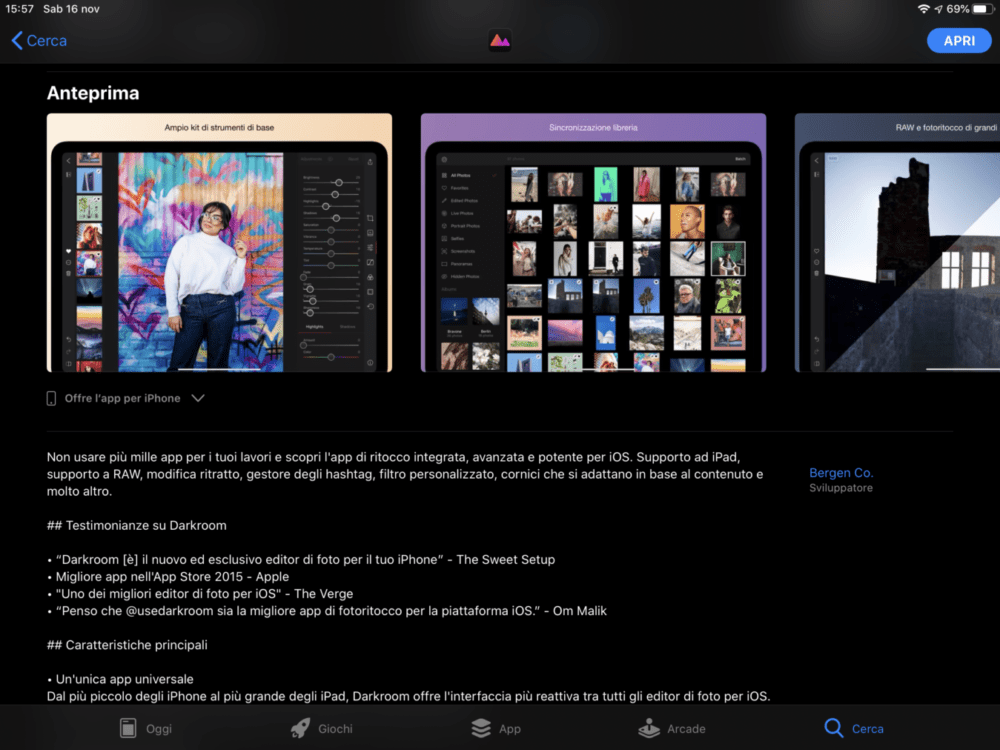Tap the status bar clock 15:57

click(x=19, y=9)
